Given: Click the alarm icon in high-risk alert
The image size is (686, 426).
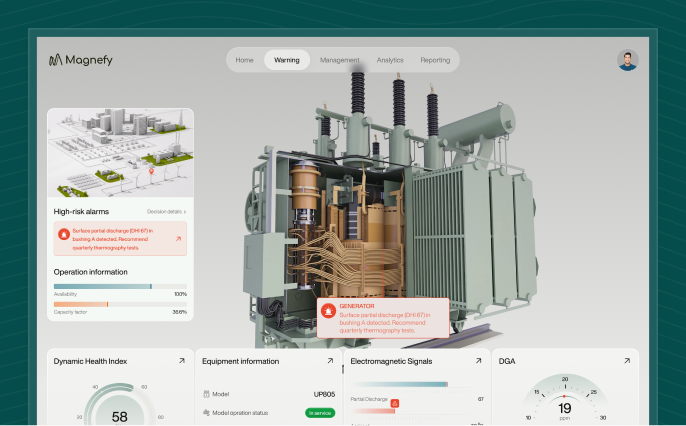Looking at the screenshot, I should [x=64, y=234].
